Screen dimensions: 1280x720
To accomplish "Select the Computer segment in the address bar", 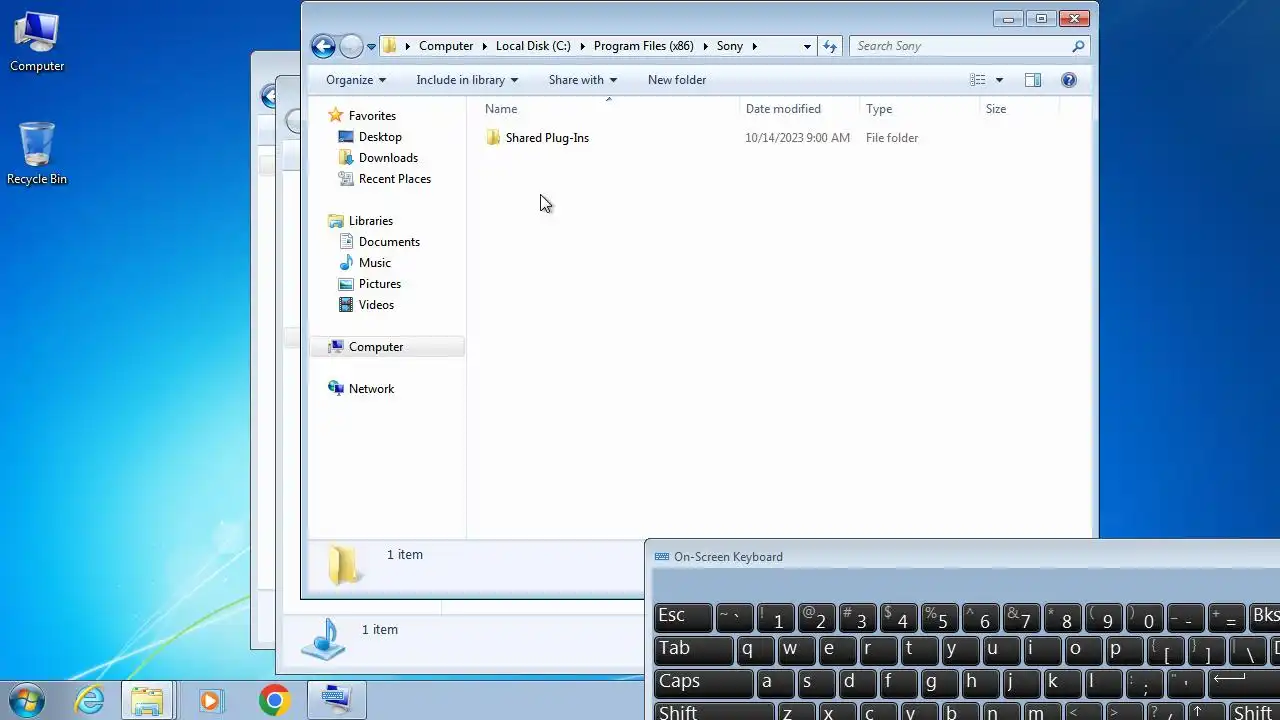I will pos(446,46).
